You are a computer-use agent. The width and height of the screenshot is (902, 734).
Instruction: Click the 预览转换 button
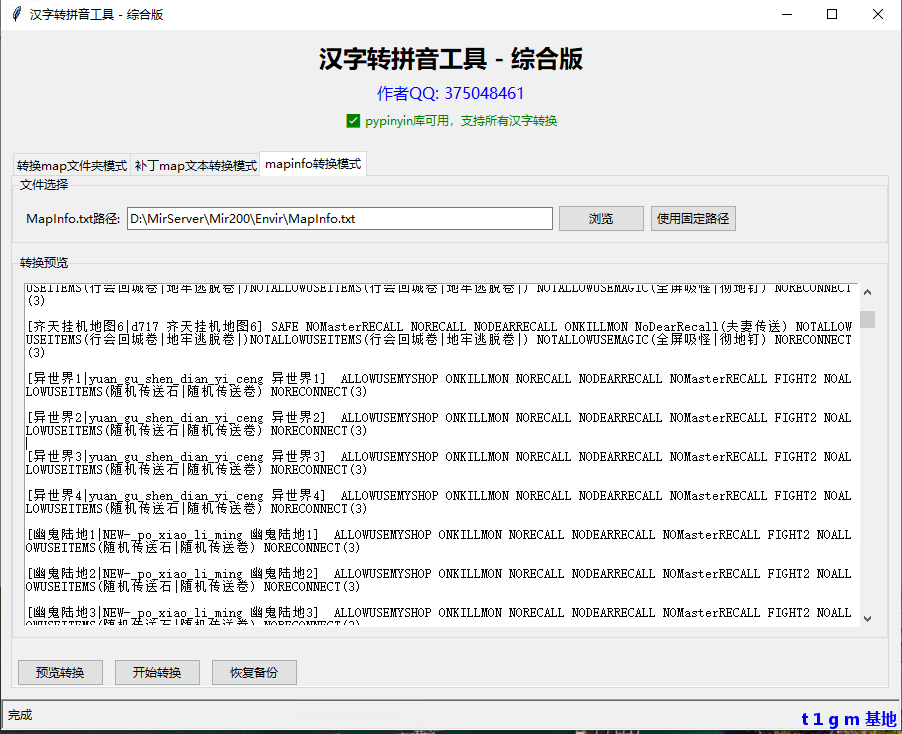(60, 672)
